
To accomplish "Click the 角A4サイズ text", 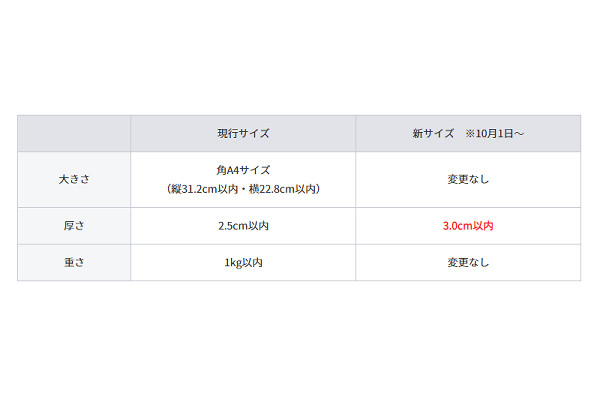I will pos(243,170).
